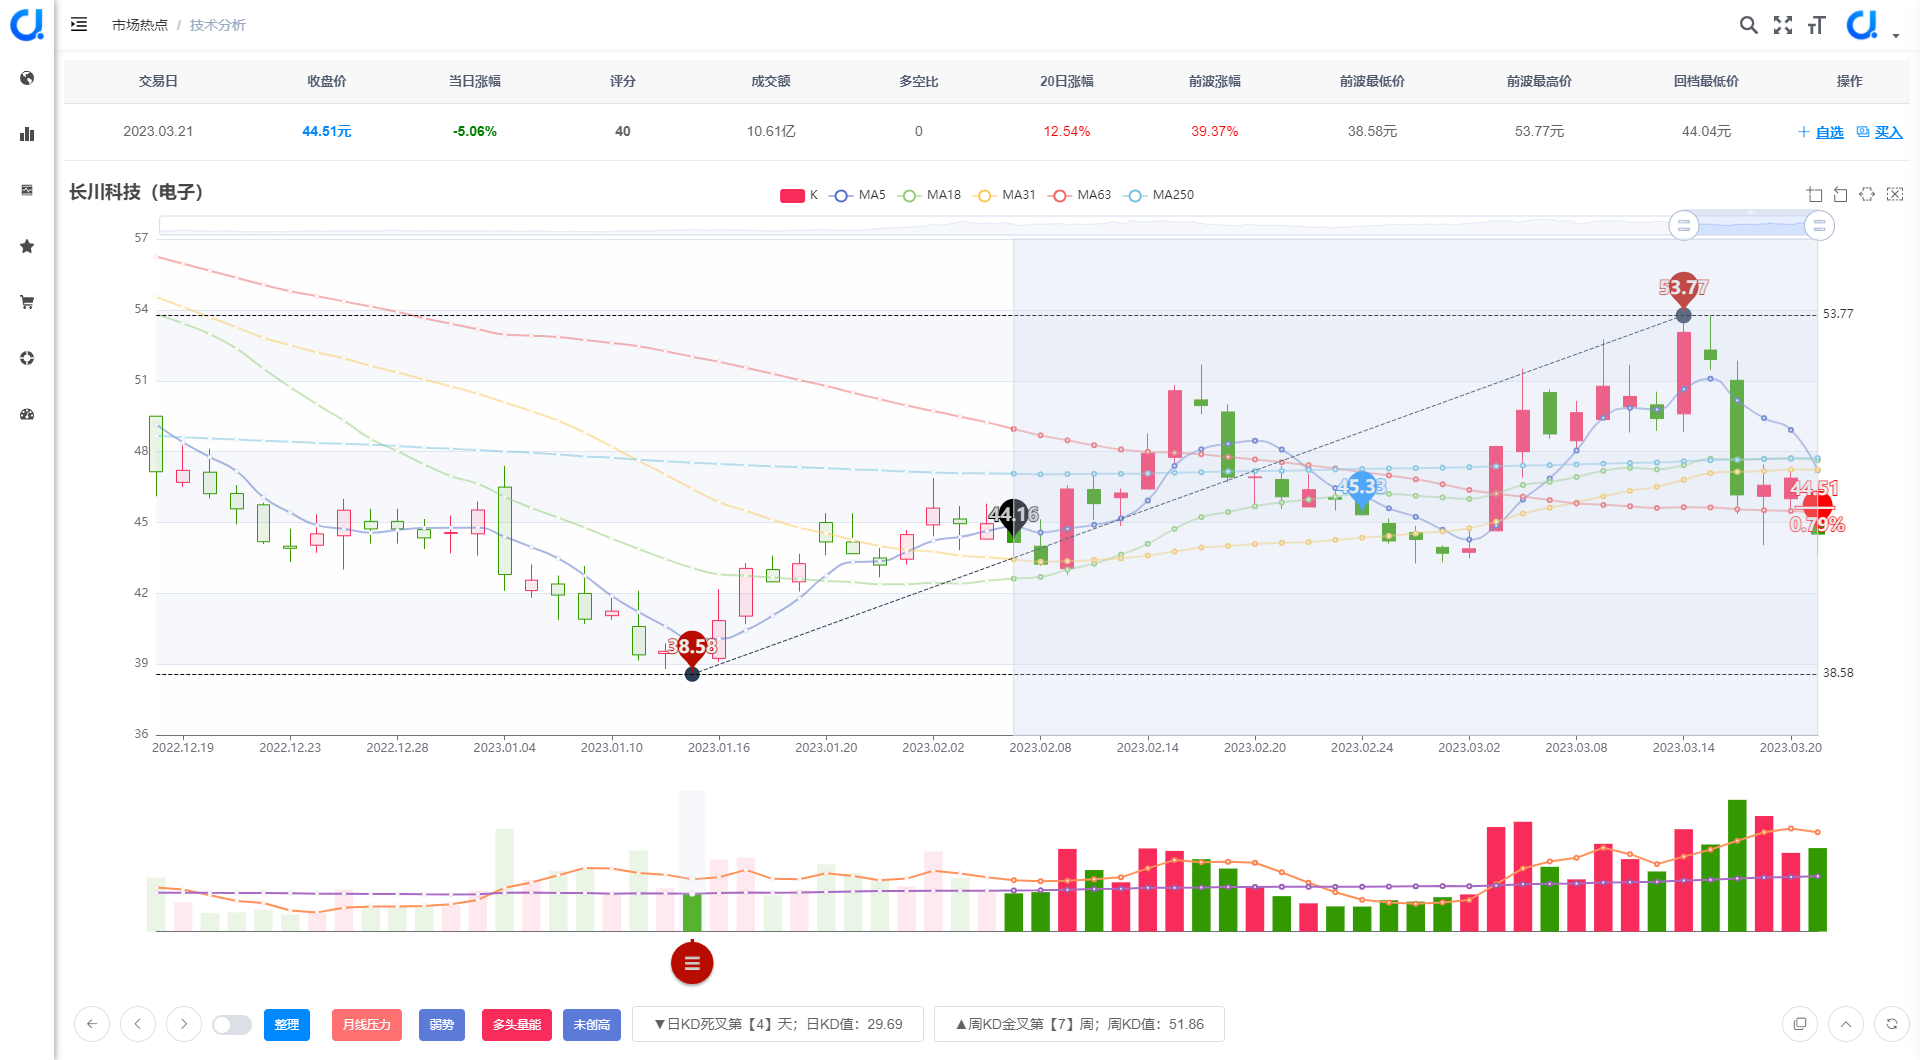
Task: Go to next stock chevron
Action: pyautogui.click(x=184, y=1024)
